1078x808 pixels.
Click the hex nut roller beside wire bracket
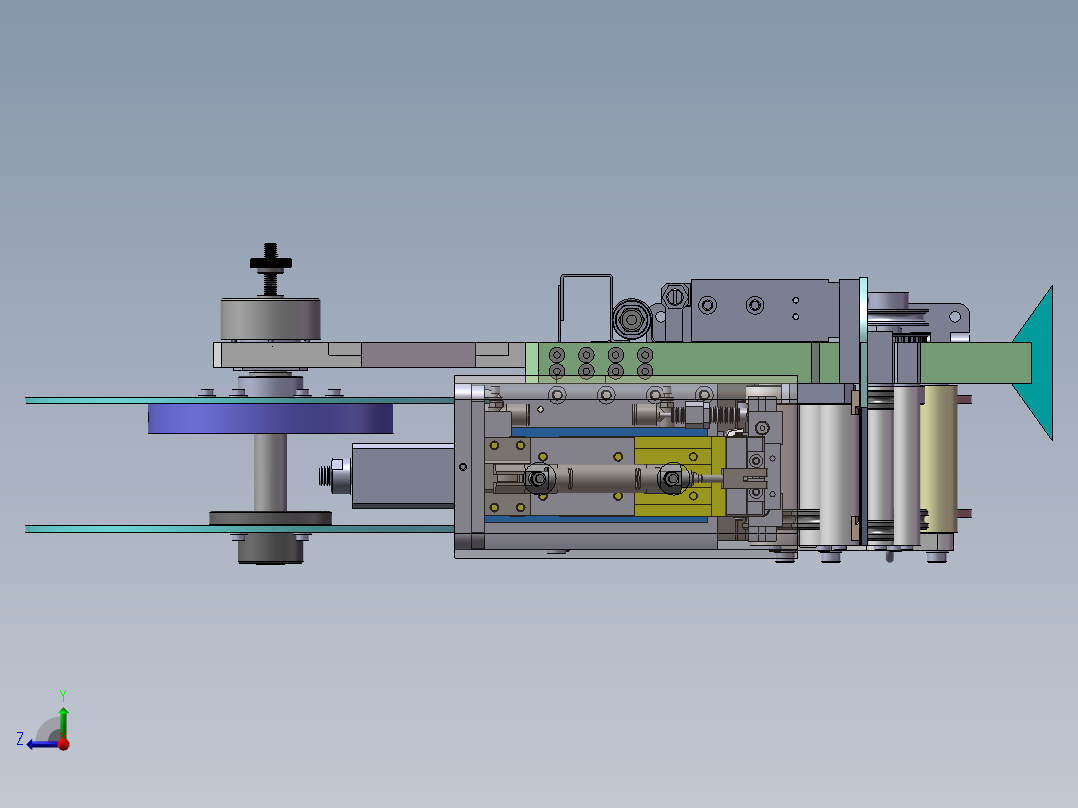(x=631, y=319)
